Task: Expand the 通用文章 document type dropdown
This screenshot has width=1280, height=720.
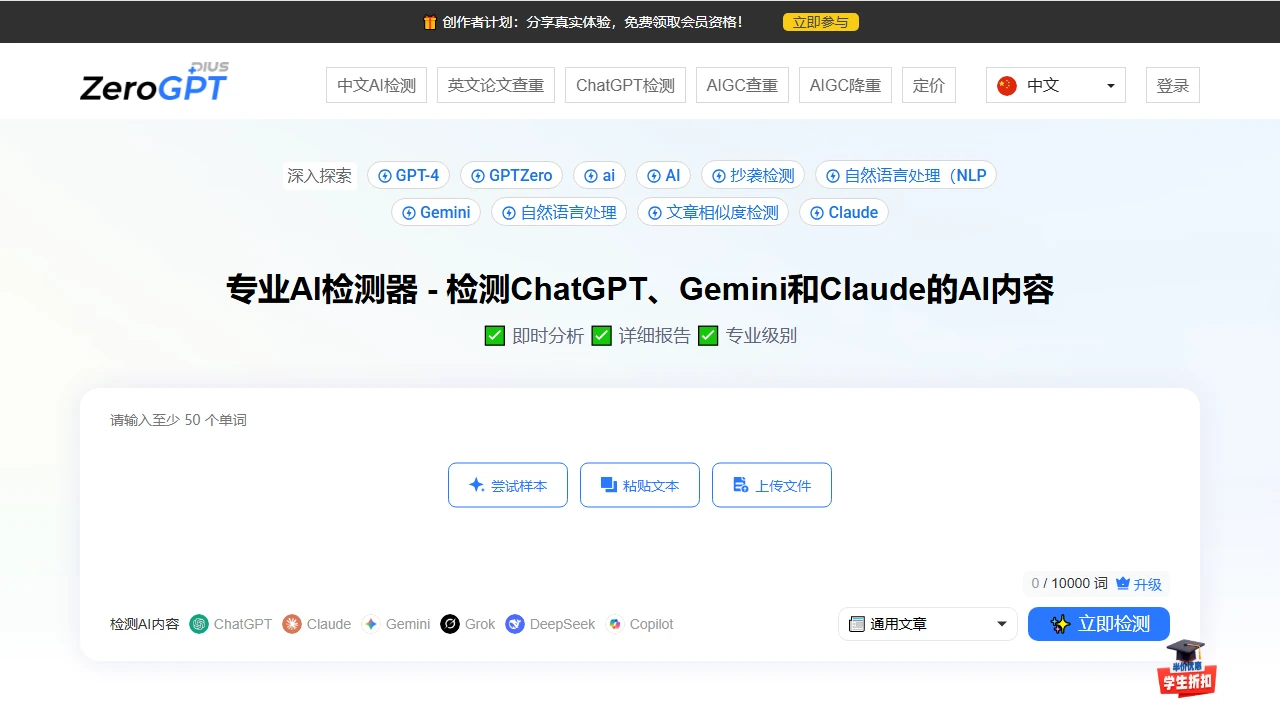Action: (x=927, y=624)
